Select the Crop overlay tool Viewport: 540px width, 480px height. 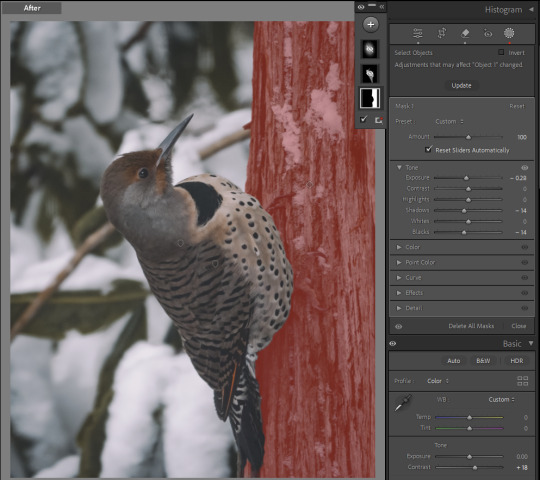tap(442, 33)
